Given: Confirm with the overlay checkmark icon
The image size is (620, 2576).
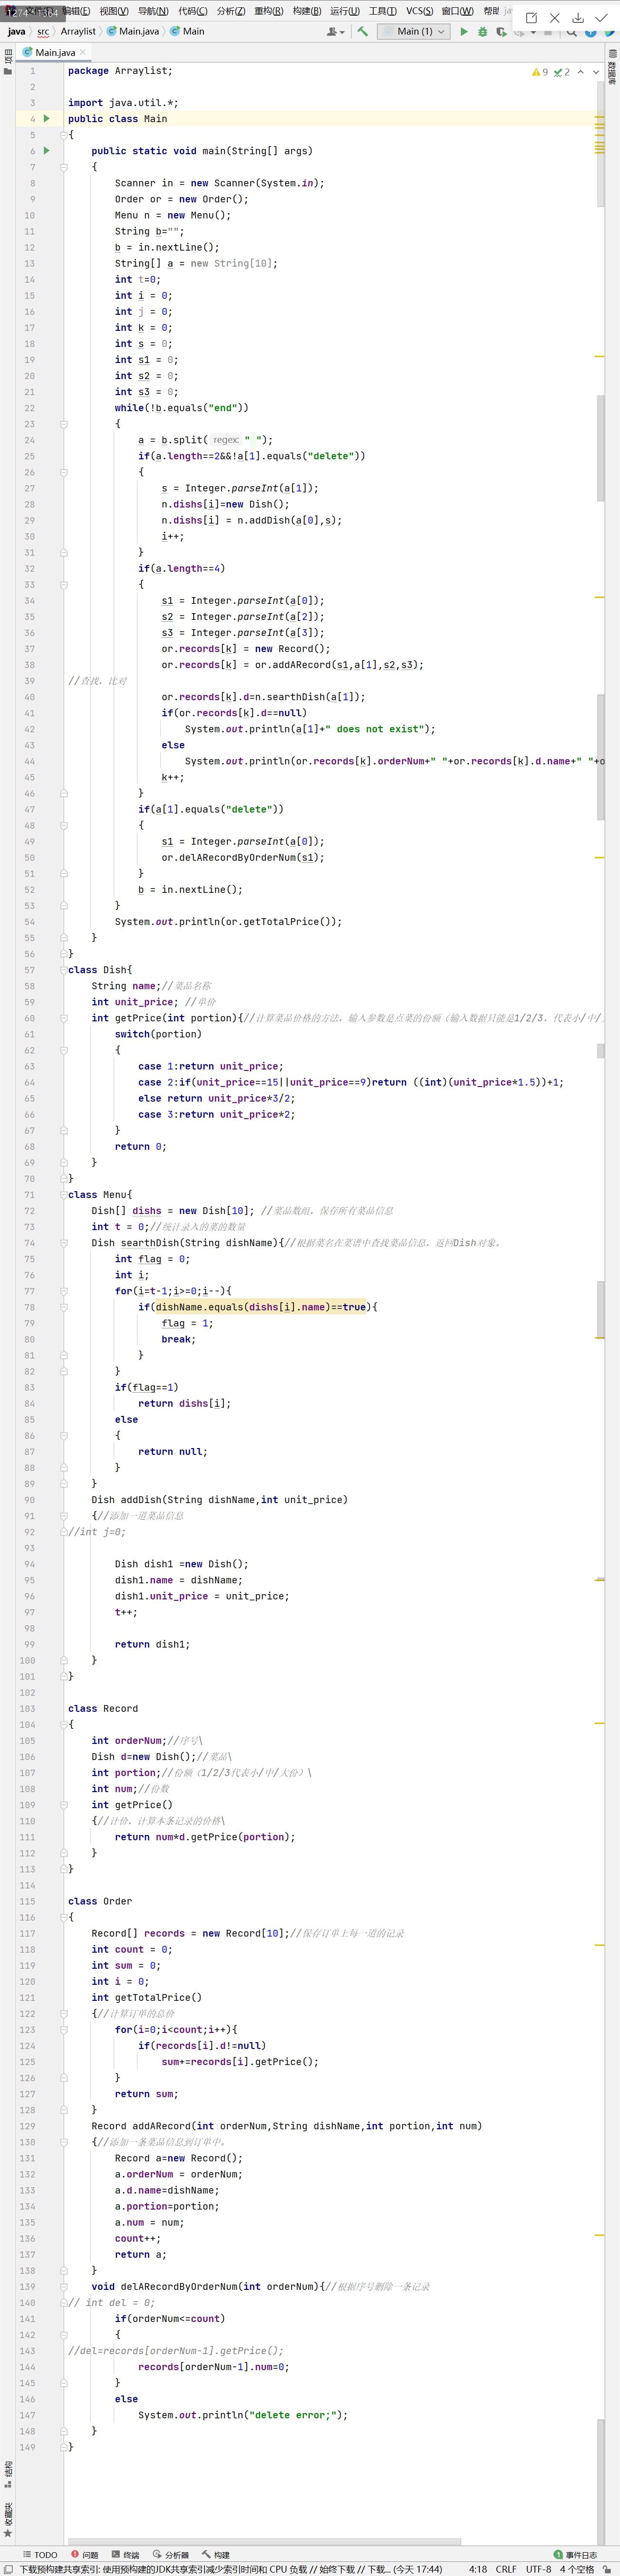Looking at the screenshot, I should pyautogui.click(x=601, y=17).
